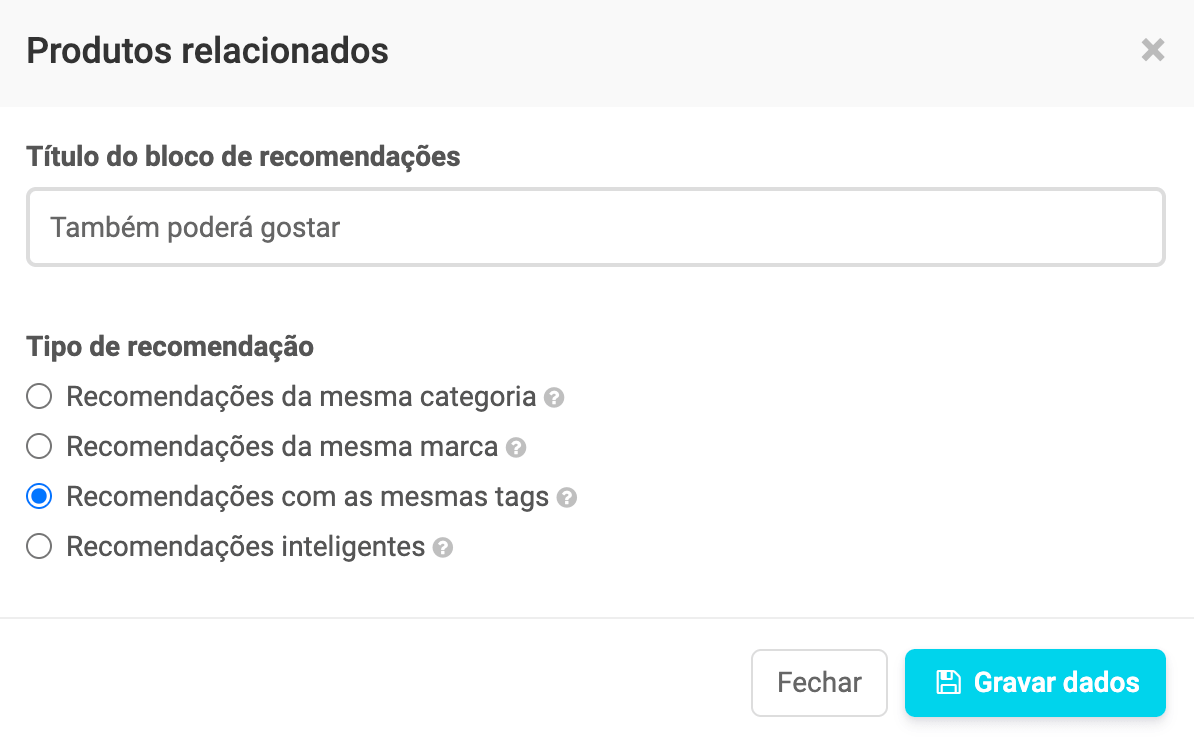Screen dimensions: 1194x742
Task: Choose the Recomendações inteligentes option
Action: [x=38, y=546]
